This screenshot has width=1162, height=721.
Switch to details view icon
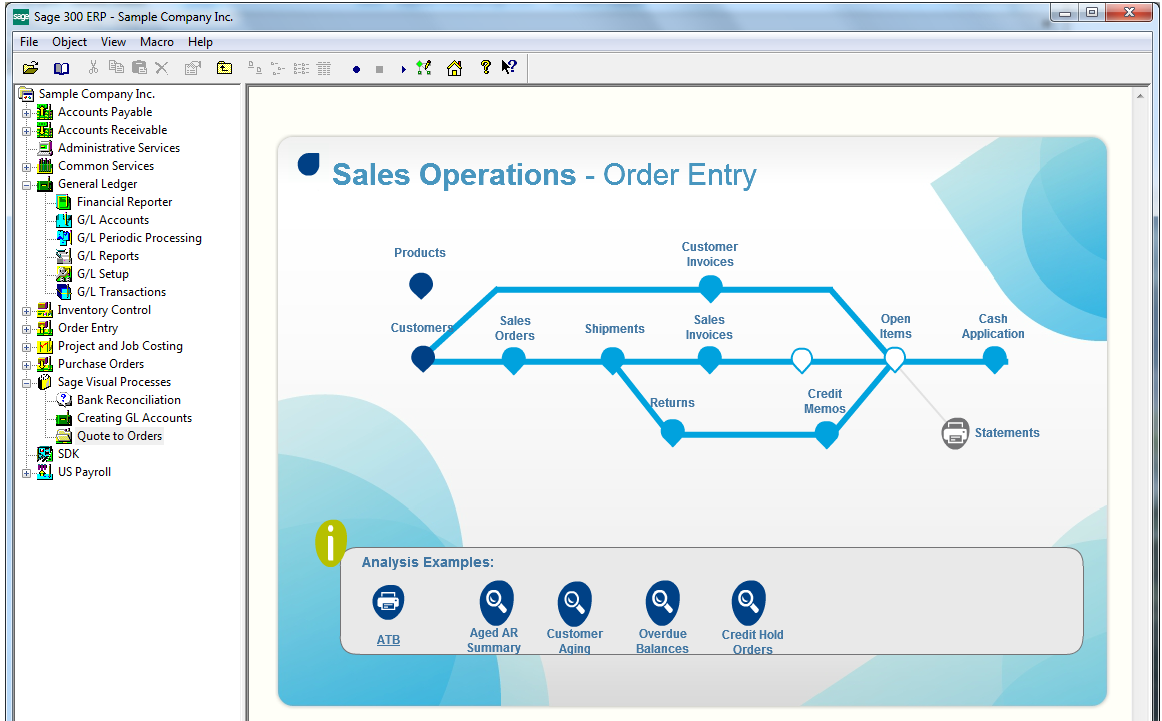324,69
